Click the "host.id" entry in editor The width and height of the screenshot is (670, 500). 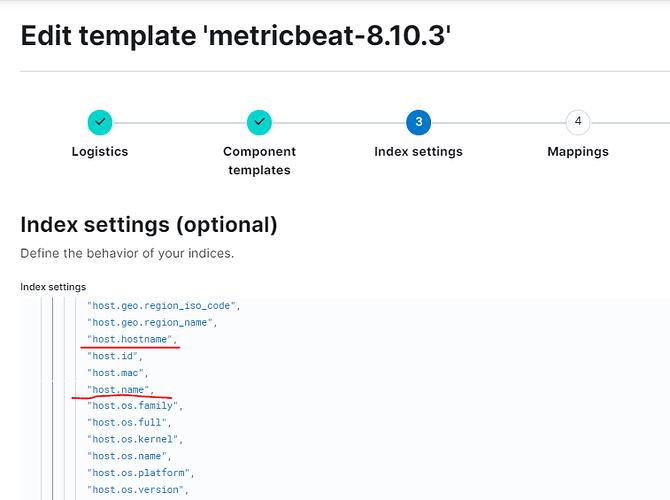pos(116,356)
